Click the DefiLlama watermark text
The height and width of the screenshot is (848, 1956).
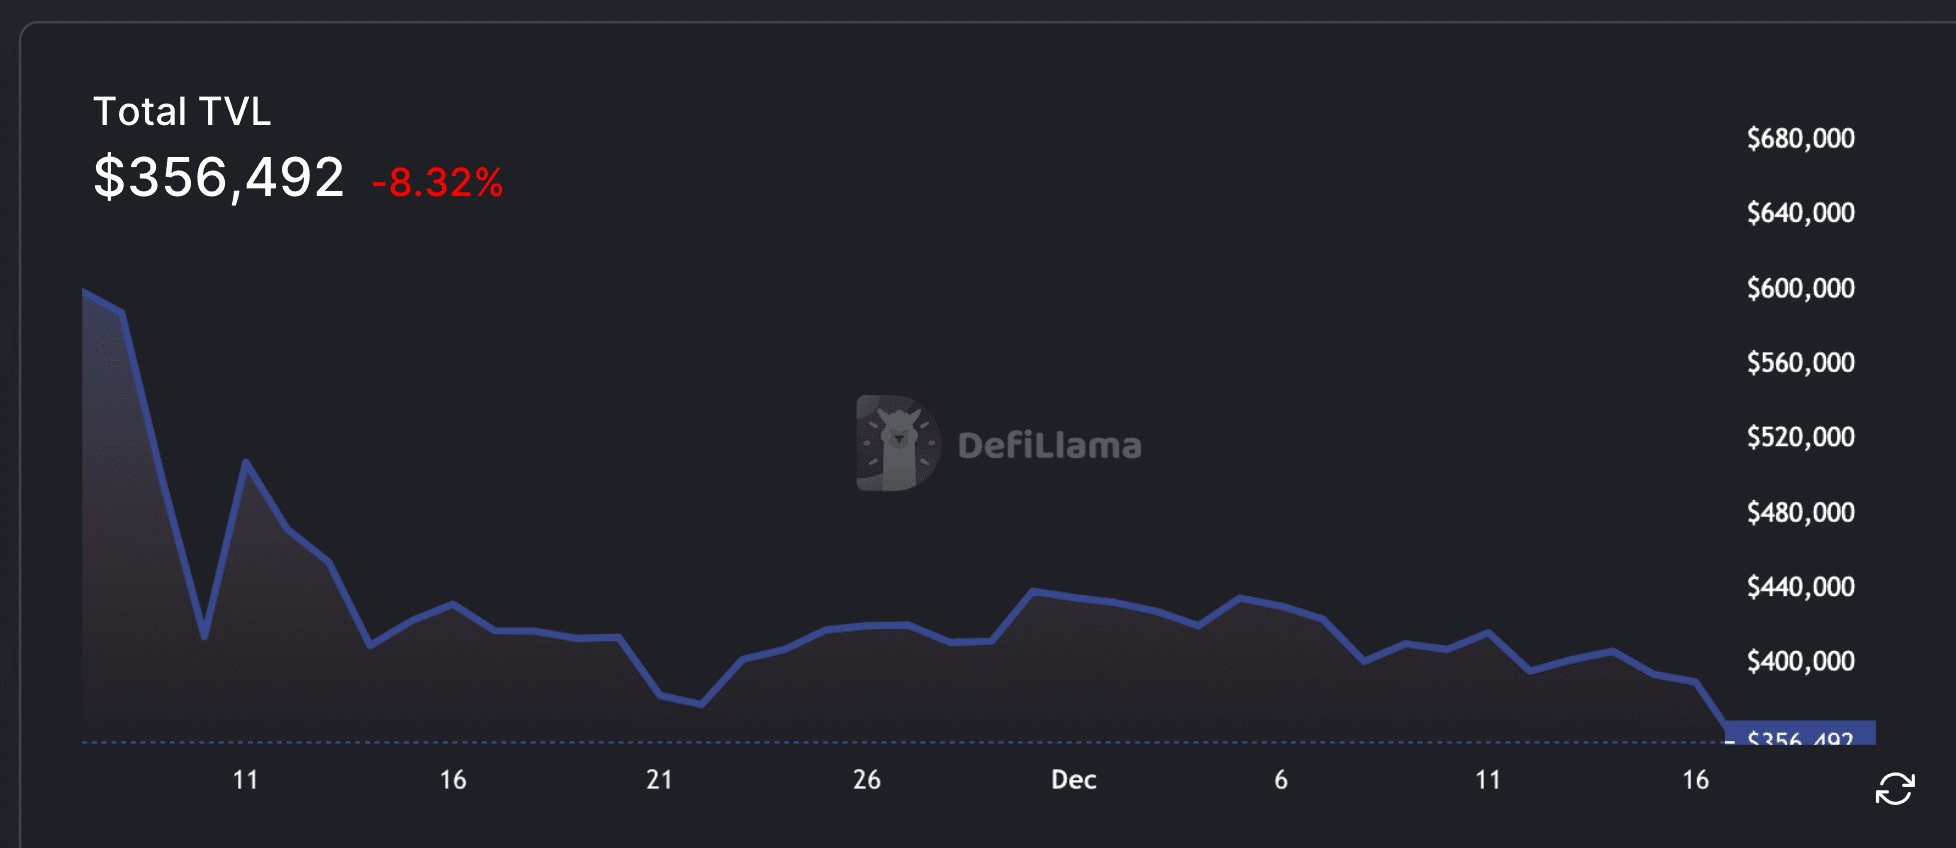[x=1049, y=446]
